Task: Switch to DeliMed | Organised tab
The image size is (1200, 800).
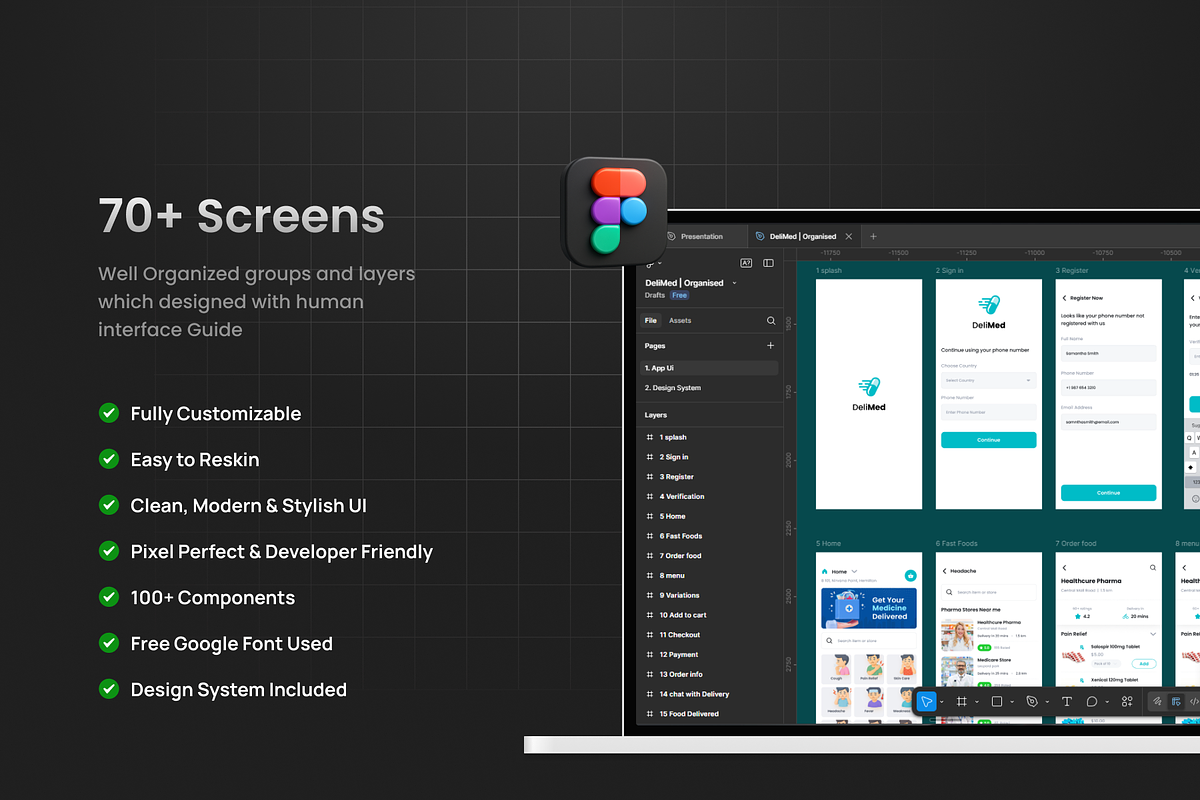Action: [803, 237]
